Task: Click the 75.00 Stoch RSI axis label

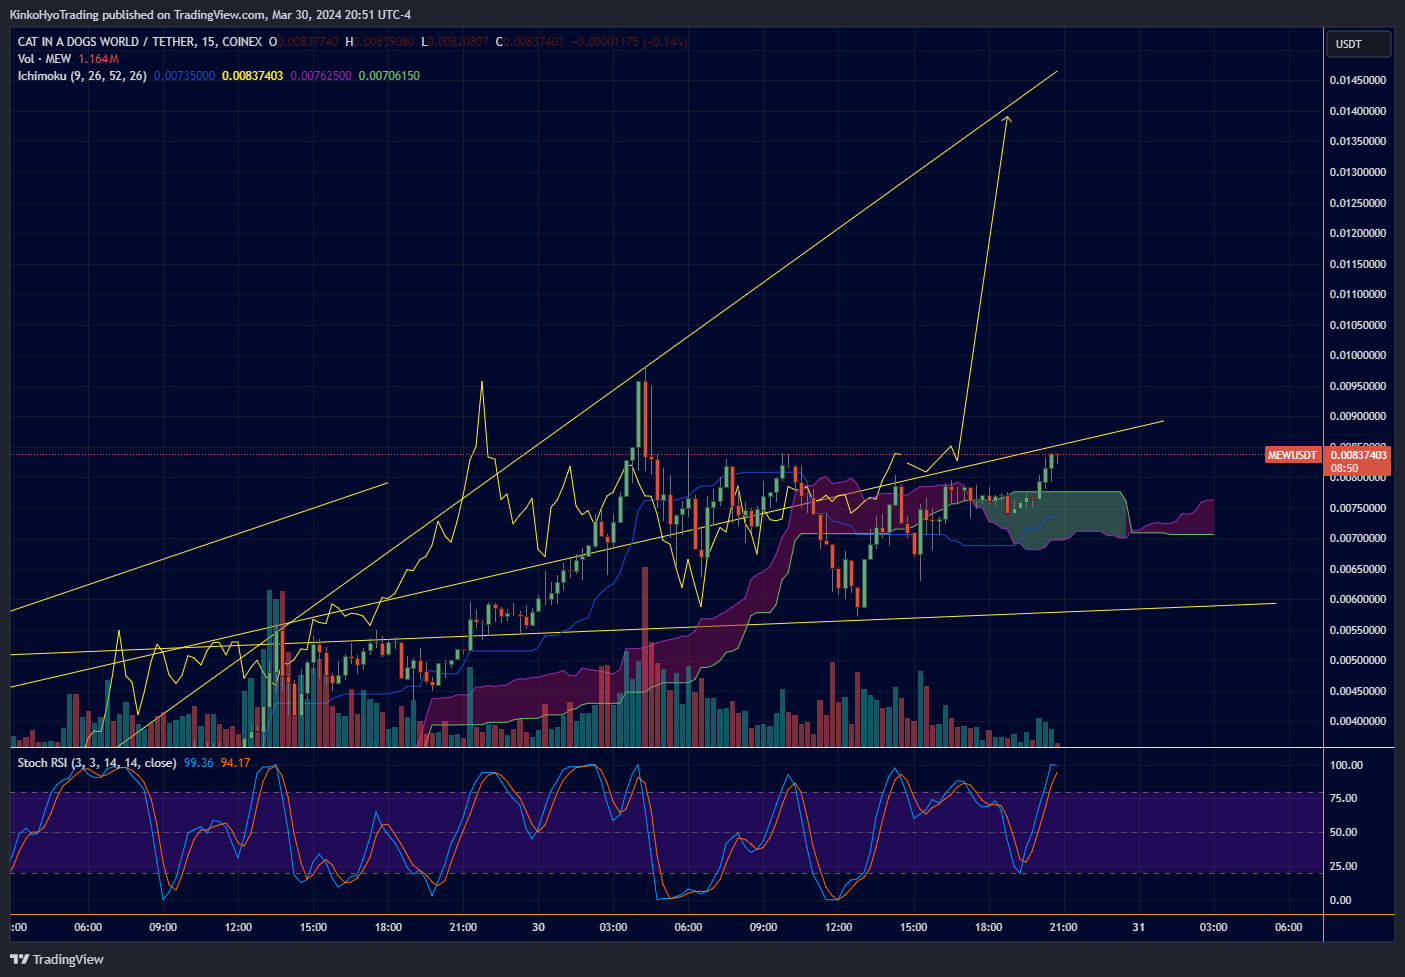Action: click(1343, 798)
